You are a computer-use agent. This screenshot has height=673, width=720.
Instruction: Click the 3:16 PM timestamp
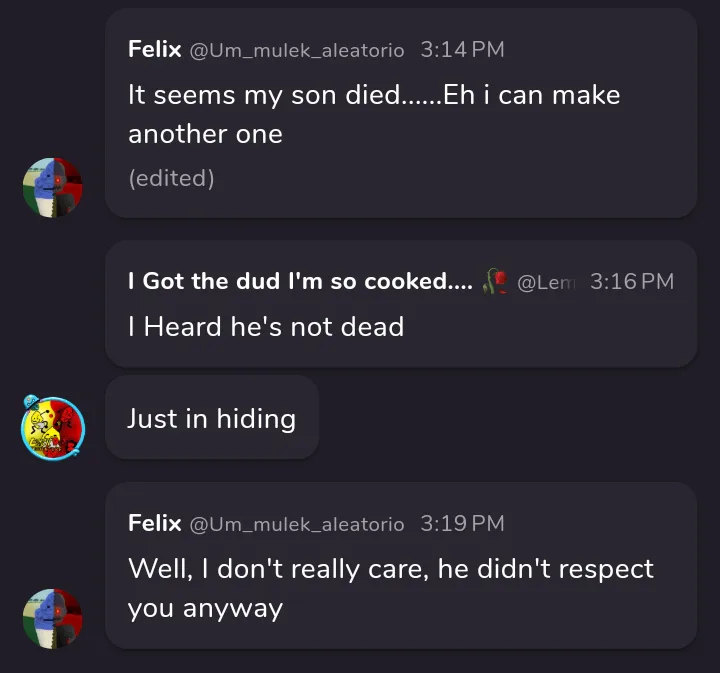click(x=632, y=281)
